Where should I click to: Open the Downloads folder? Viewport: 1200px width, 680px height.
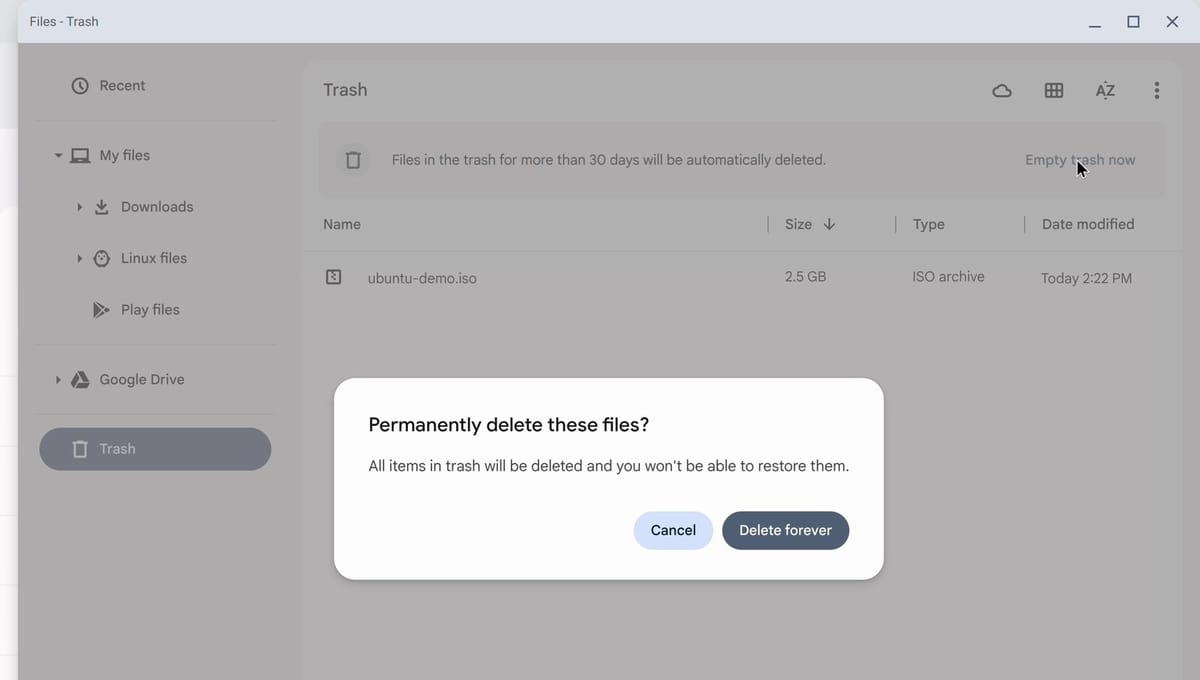click(157, 207)
